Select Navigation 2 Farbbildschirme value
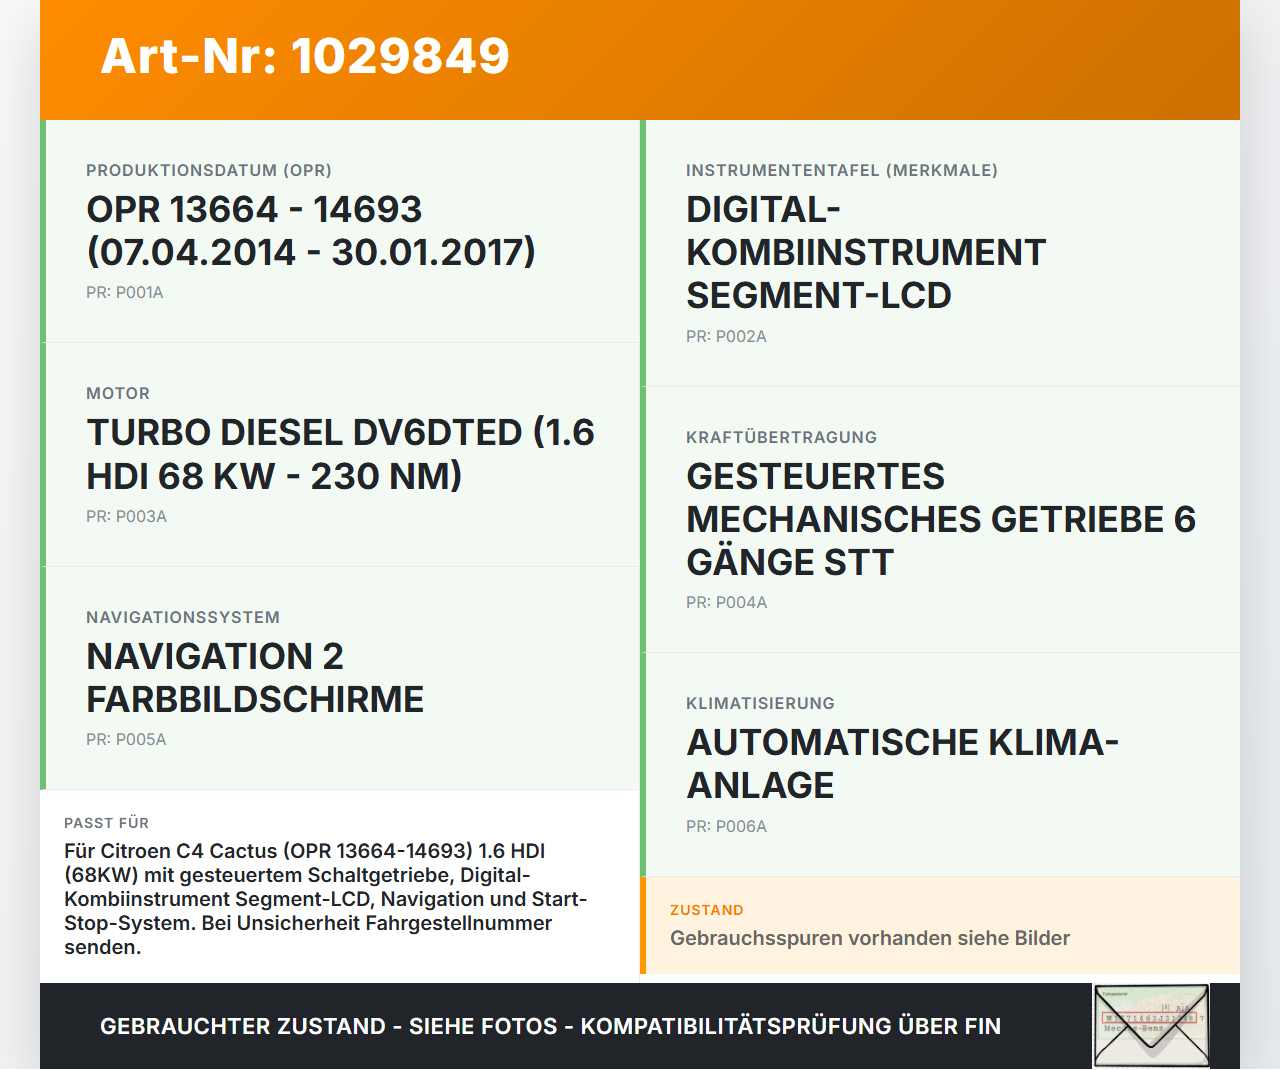 [255, 678]
